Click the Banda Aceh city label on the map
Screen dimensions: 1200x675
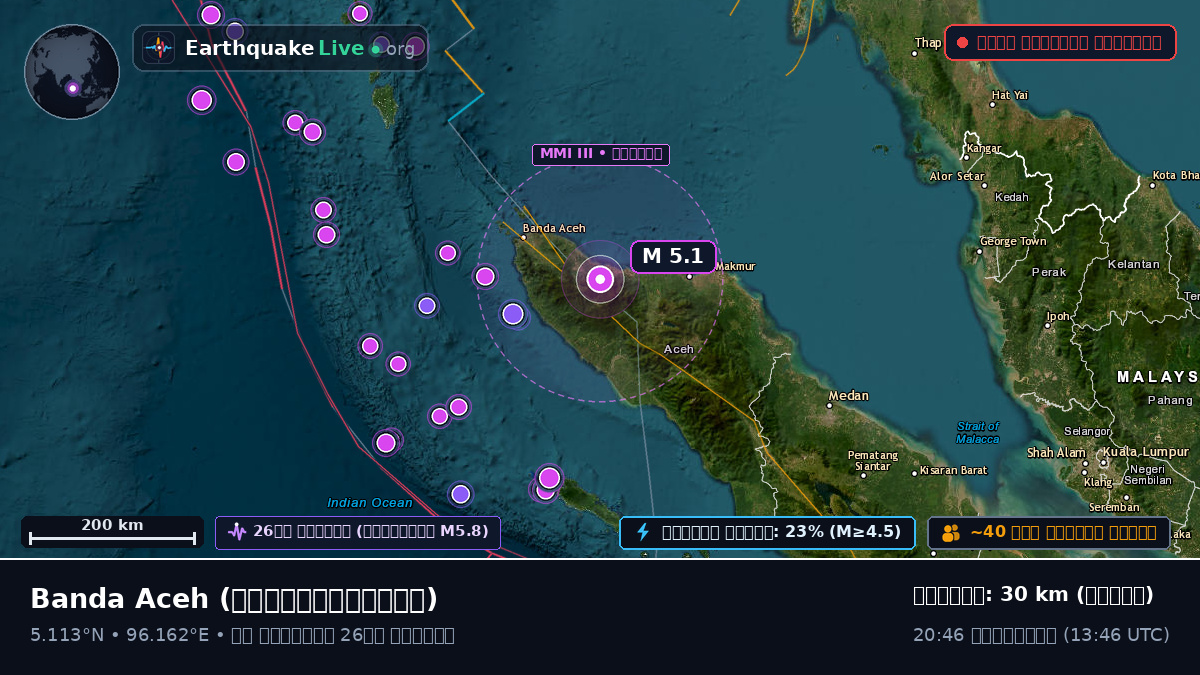click(554, 228)
